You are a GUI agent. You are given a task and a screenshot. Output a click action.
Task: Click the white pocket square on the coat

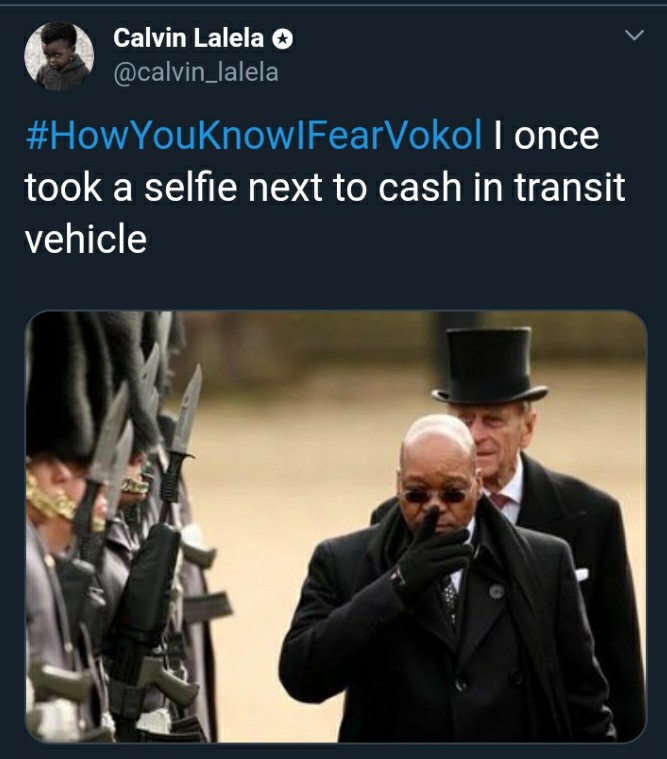[581, 575]
